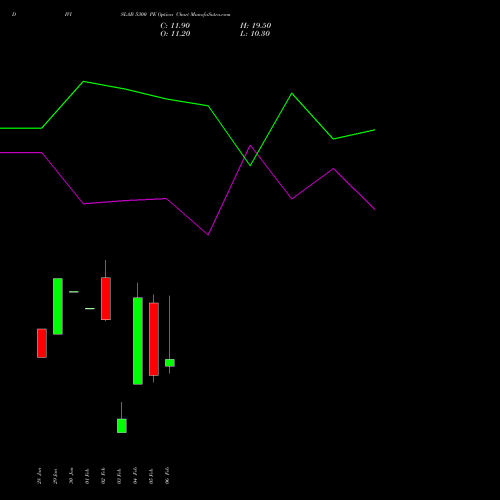Click the tall green candlestick for 04 Feb

tap(138, 341)
